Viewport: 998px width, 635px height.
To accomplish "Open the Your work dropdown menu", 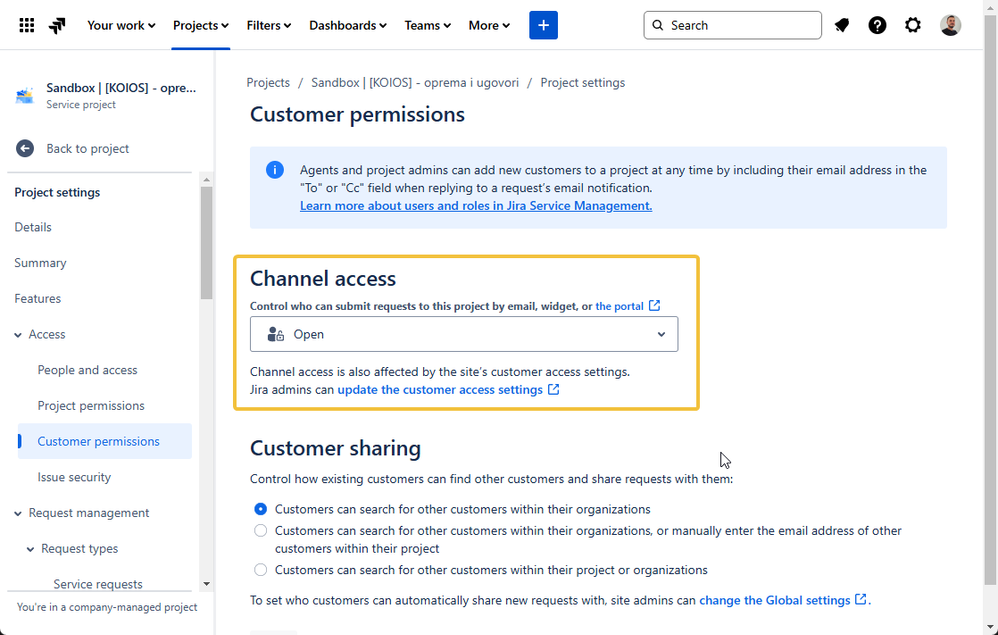I will click(121, 25).
